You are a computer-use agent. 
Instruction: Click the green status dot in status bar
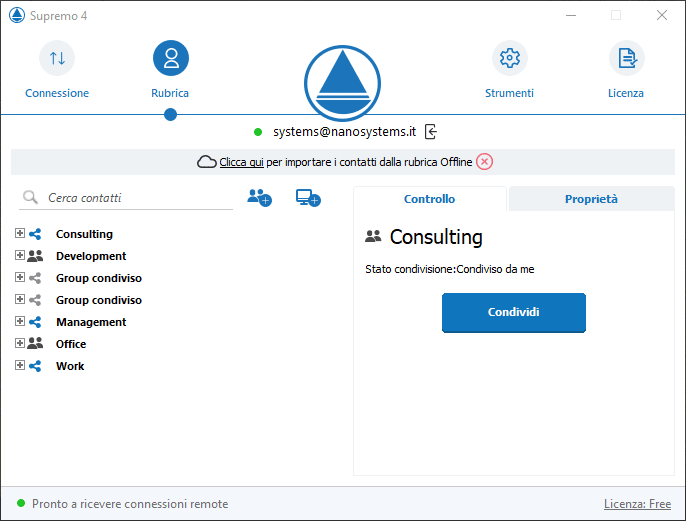pos(21,503)
